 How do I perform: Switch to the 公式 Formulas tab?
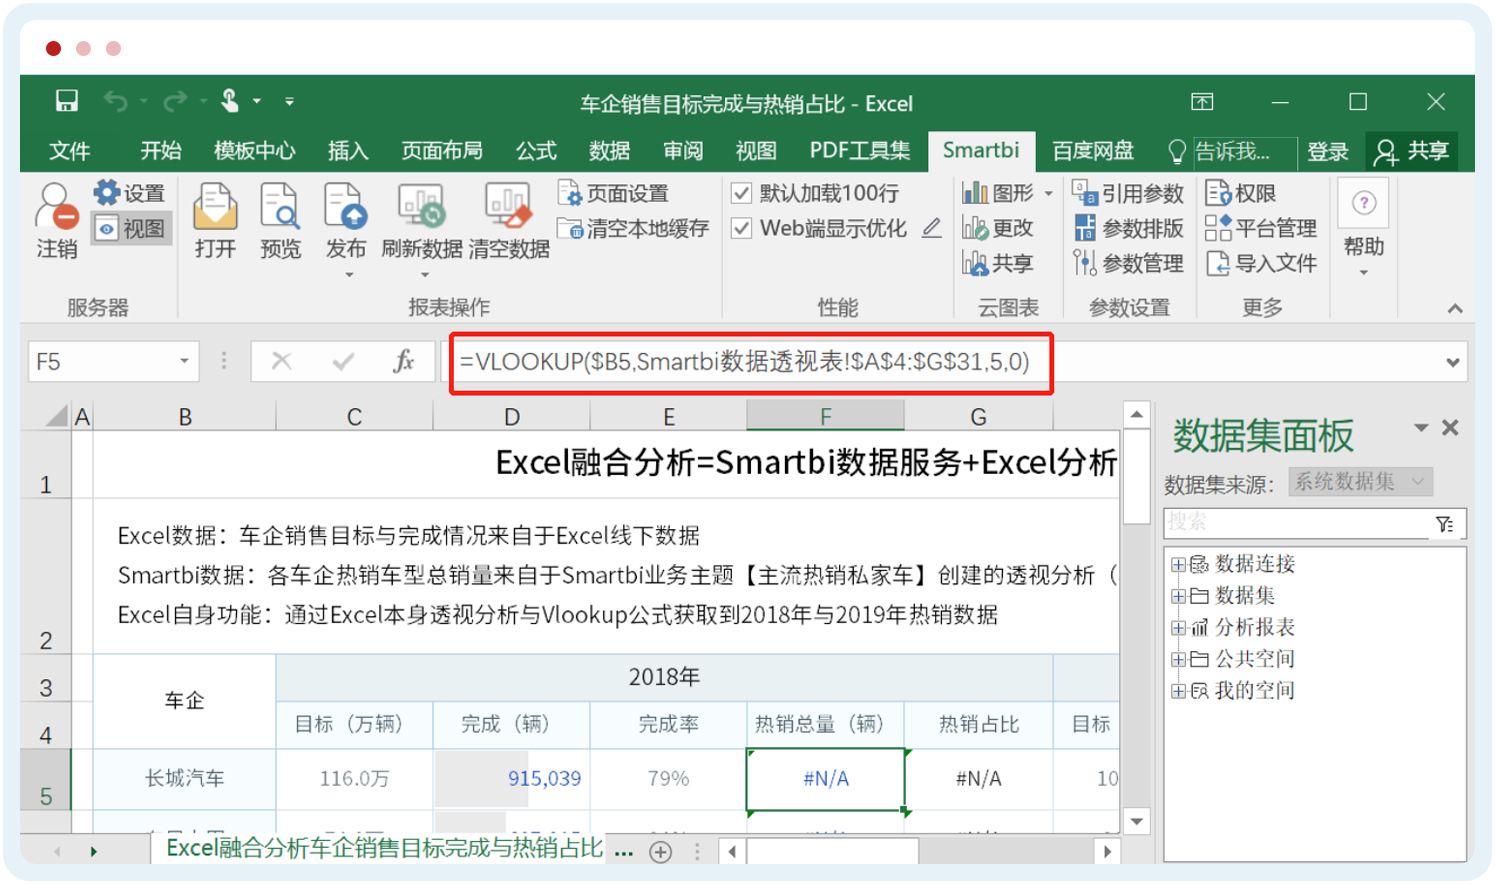pos(536,151)
